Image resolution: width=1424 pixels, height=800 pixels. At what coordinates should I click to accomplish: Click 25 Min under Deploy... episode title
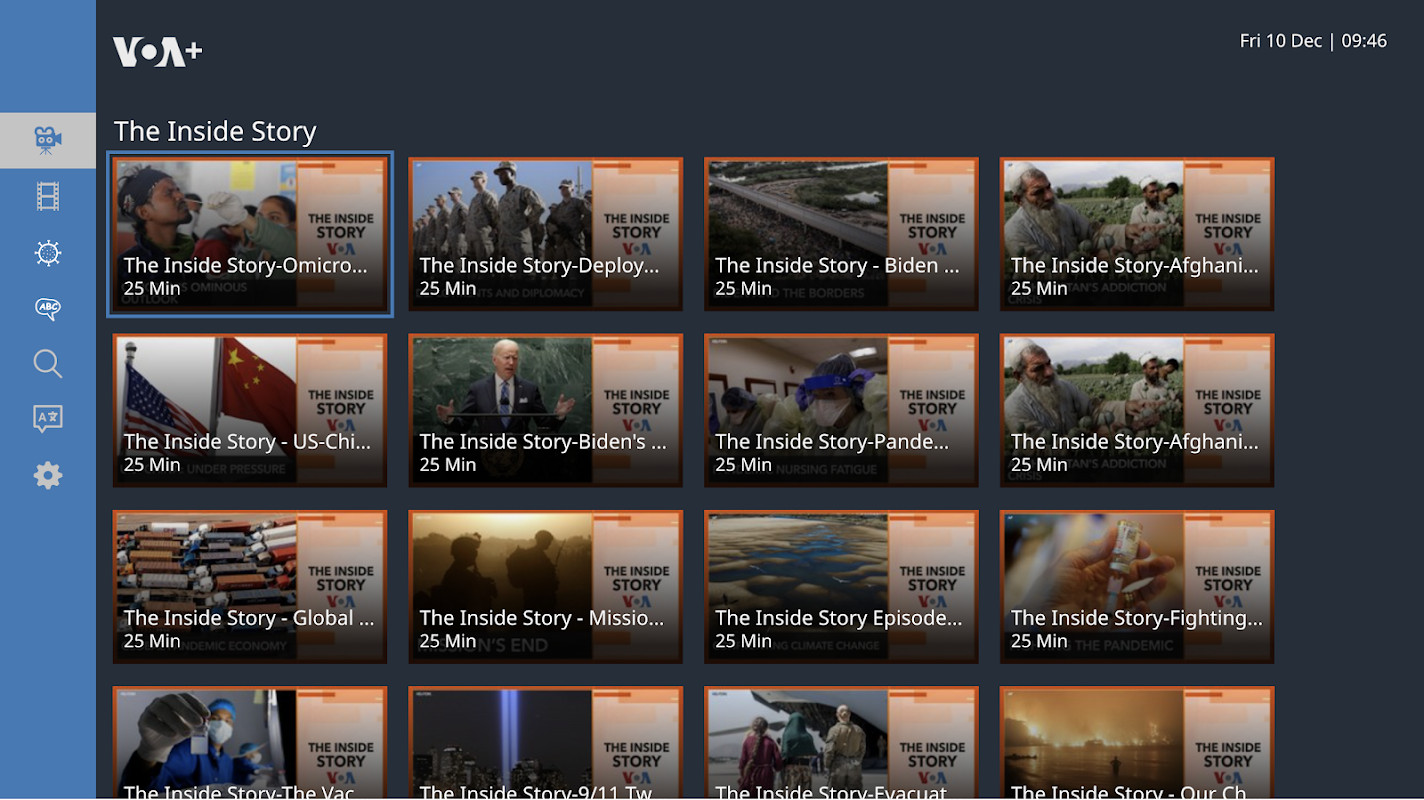click(x=448, y=288)
